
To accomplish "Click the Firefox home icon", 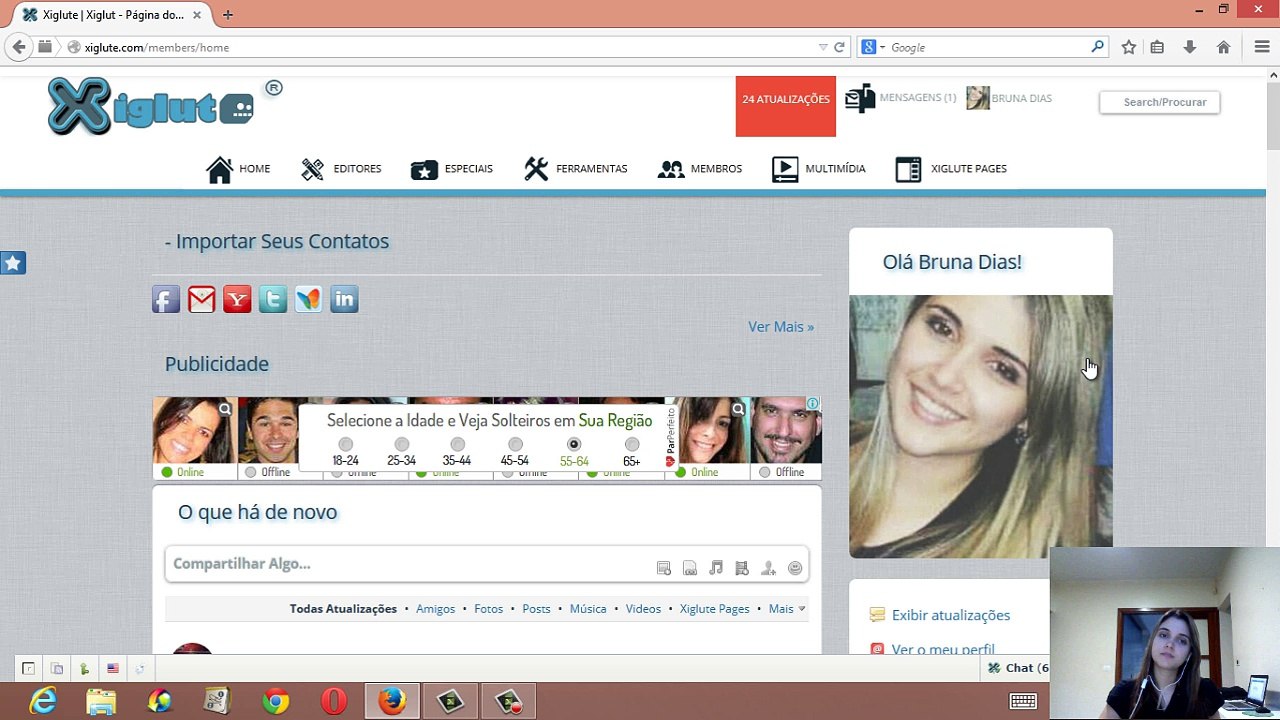I will point(1223,47).
